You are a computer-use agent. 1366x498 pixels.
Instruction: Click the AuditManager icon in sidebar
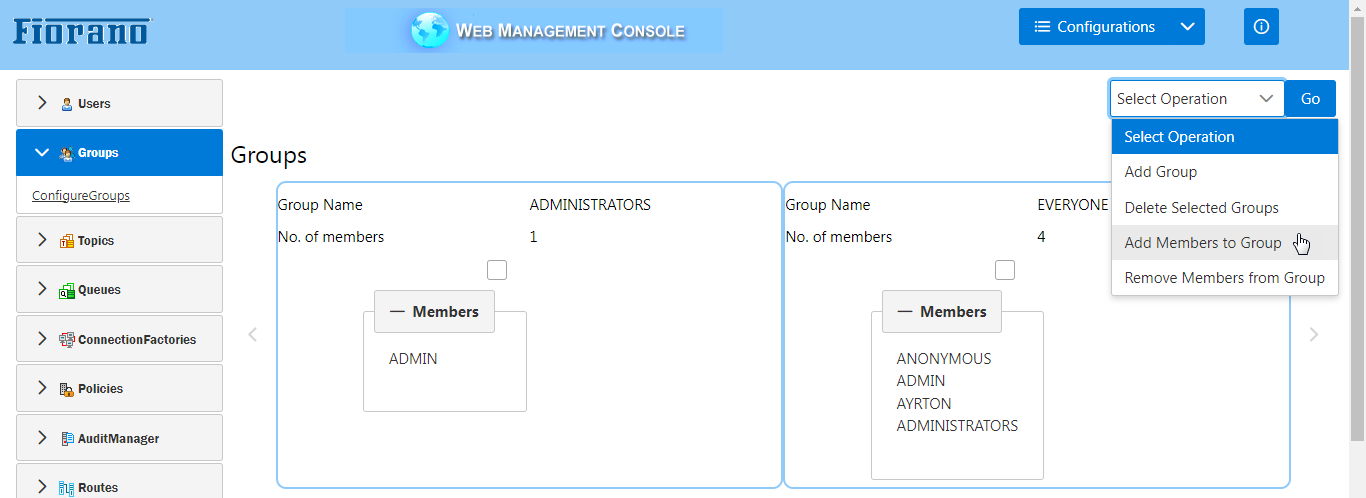coord(67,438)
